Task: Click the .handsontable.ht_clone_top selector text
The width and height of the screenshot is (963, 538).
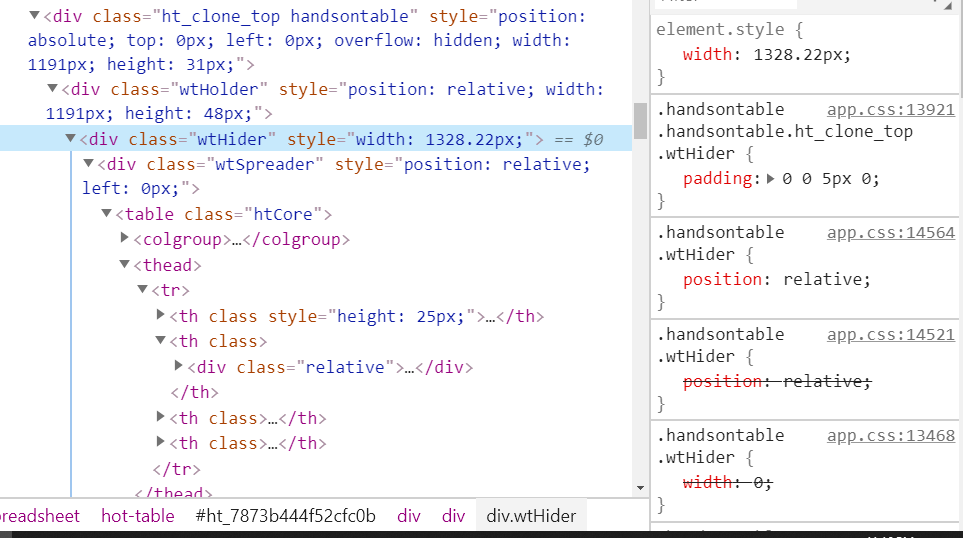Action: point(785,131)
